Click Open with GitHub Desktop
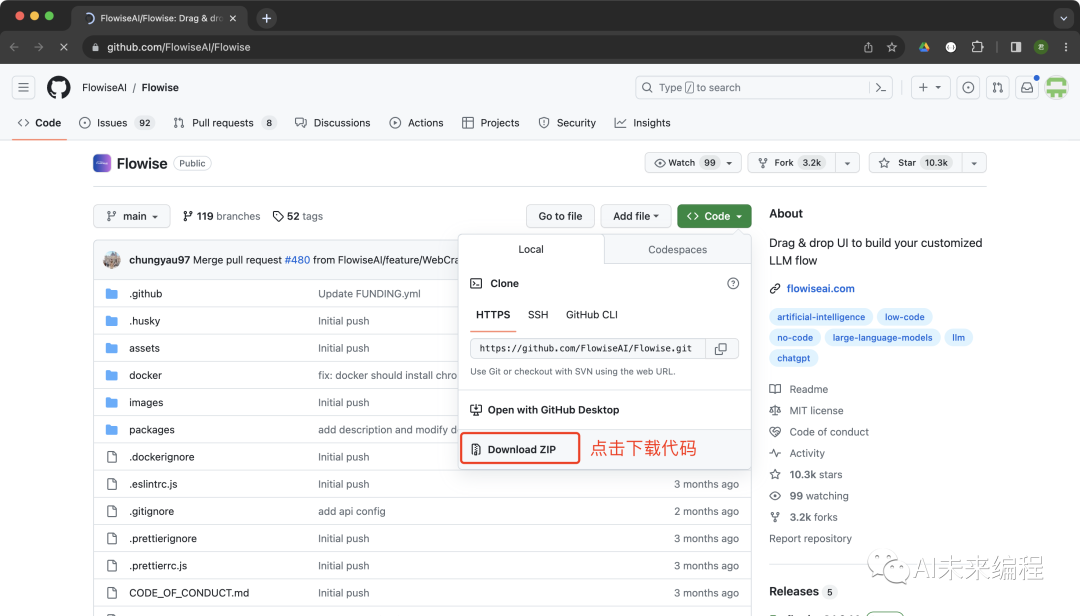This screenshot has height=616, width=1080. point(544,410)
